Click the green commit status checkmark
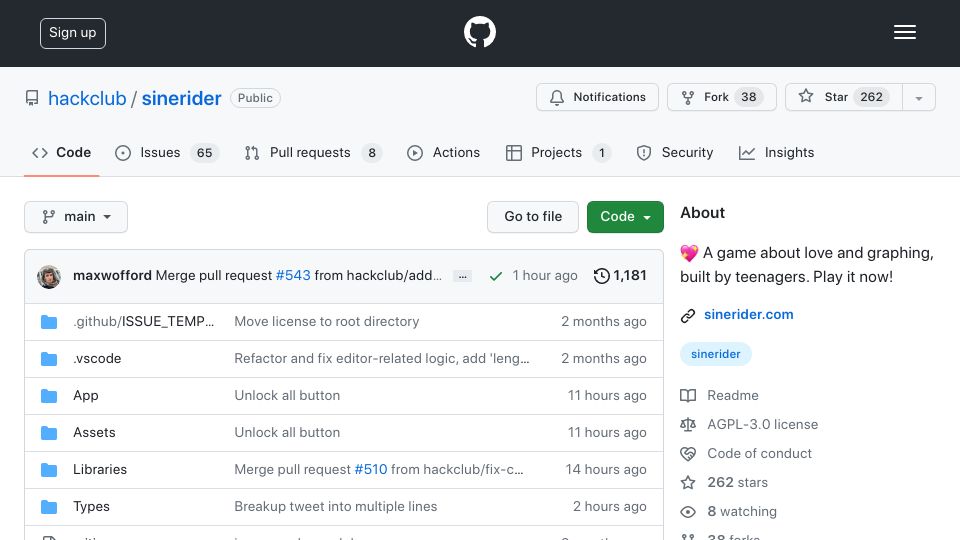The height and width of the screenshot is (540, 960). (x=496, y=277)
